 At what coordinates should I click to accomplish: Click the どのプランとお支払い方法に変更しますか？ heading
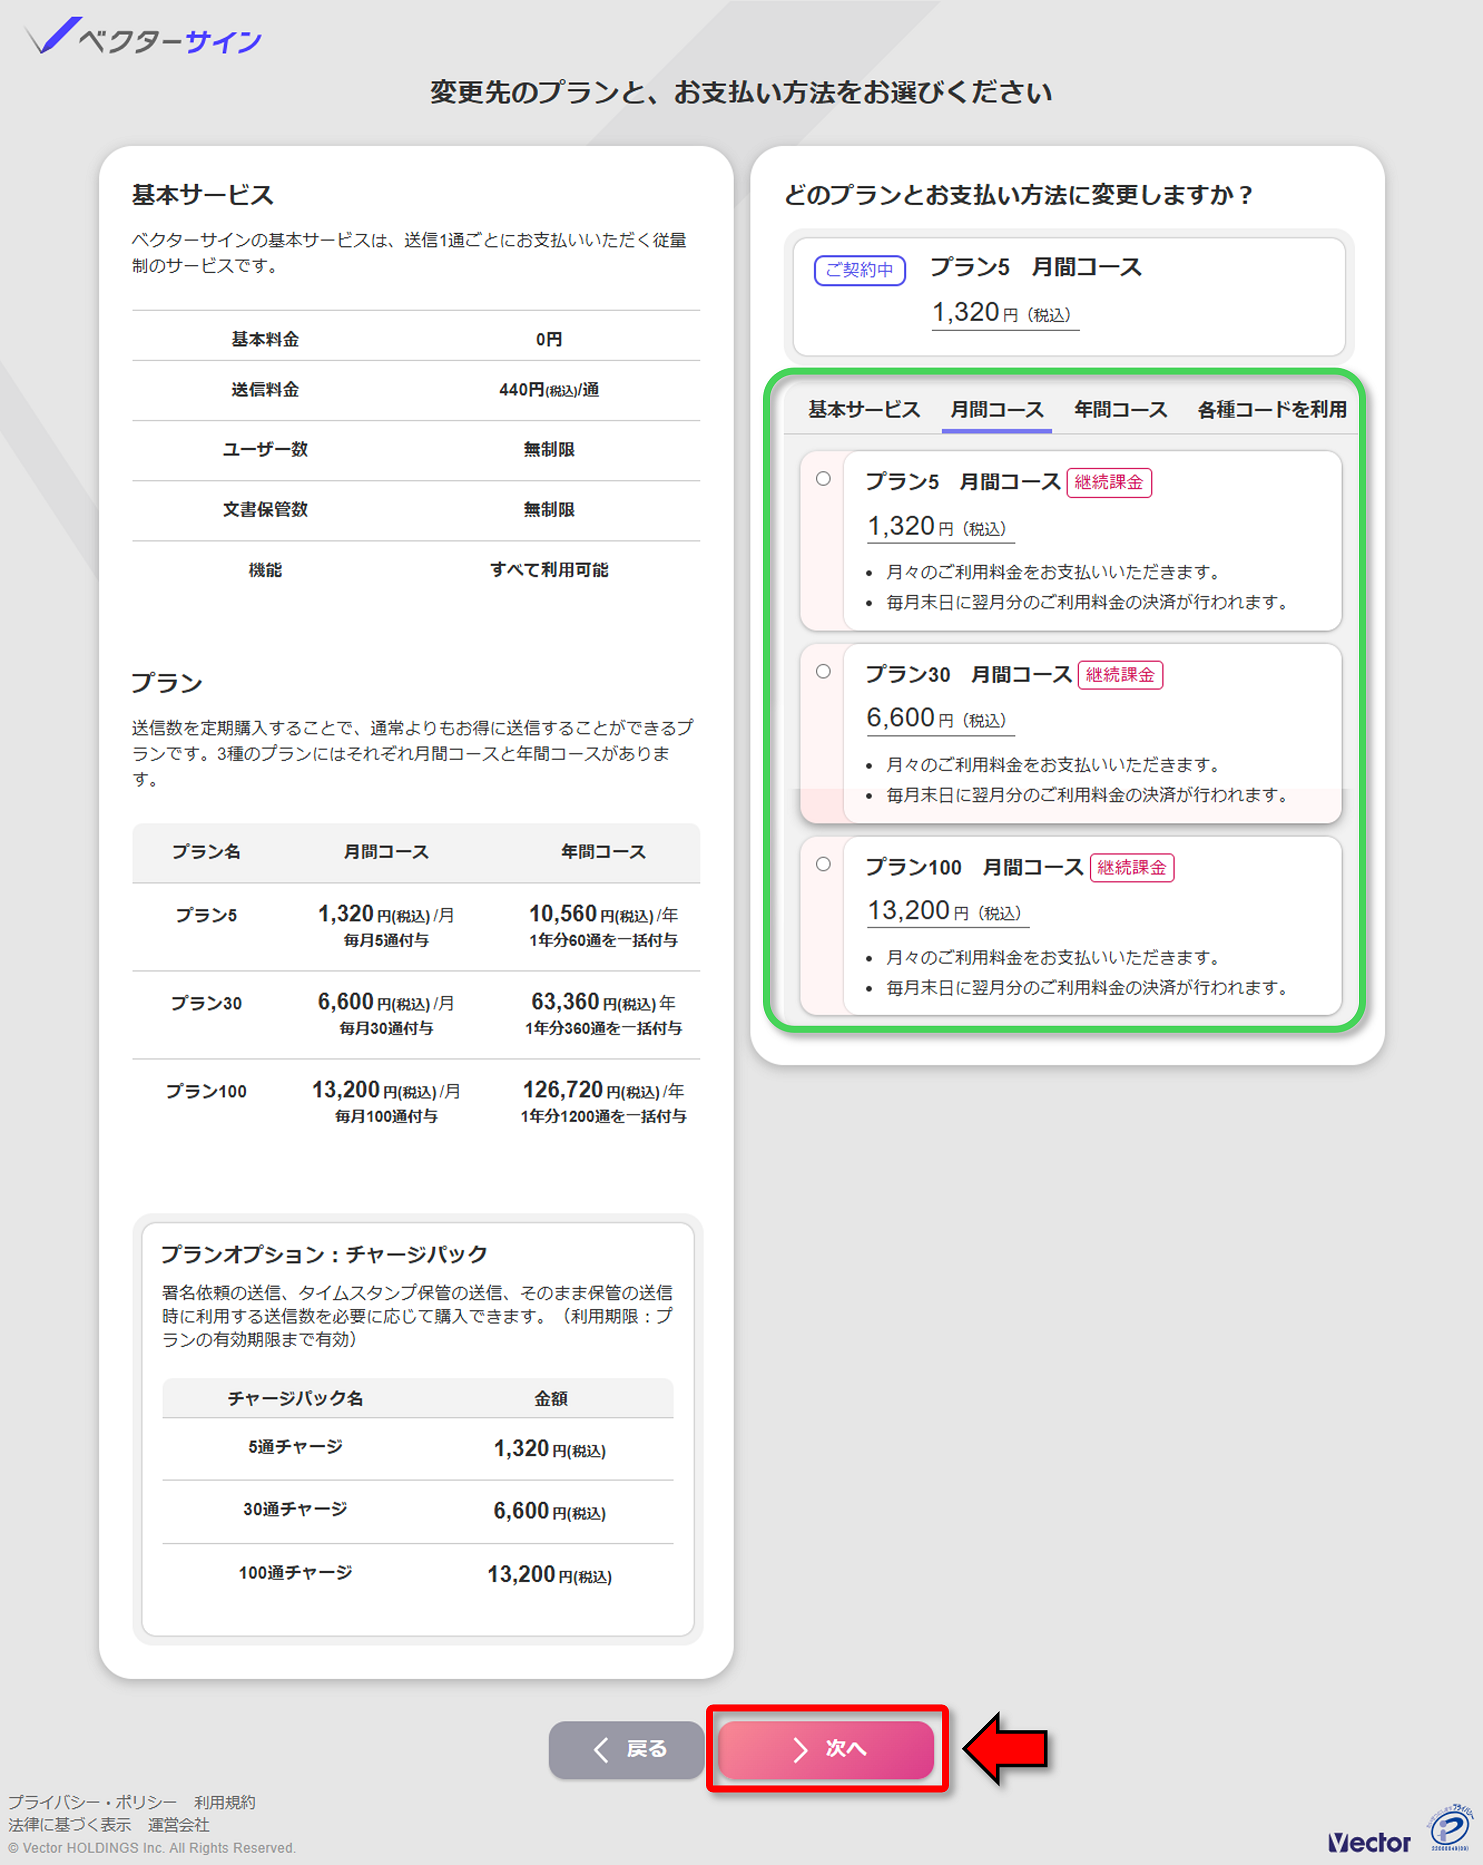(x=1019, y=194)
